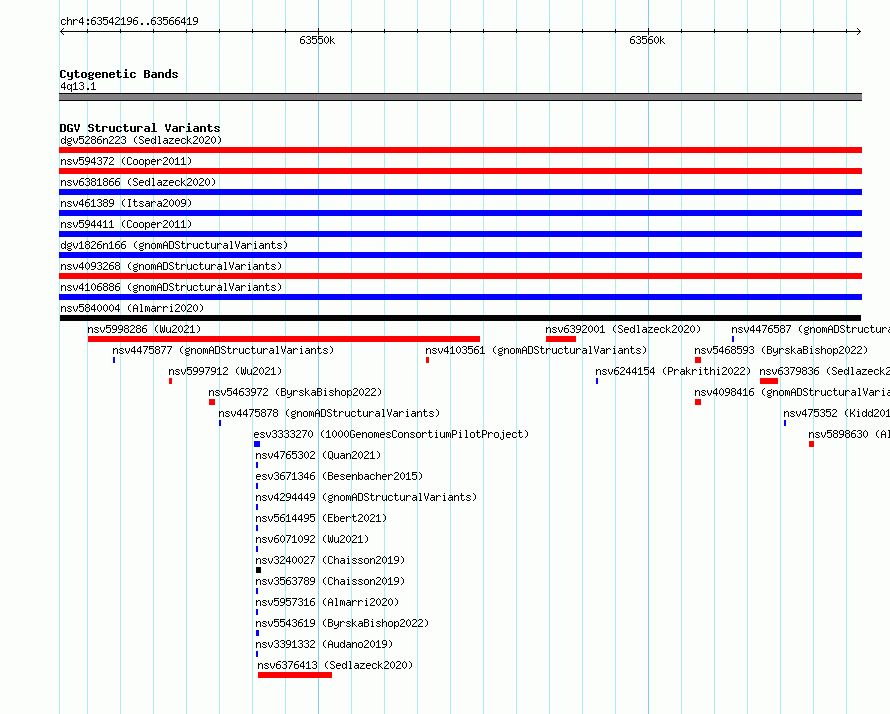Open nsv5997912 (Wu2021) label
The width and height of the screenshot is (890, 714).
225,371
